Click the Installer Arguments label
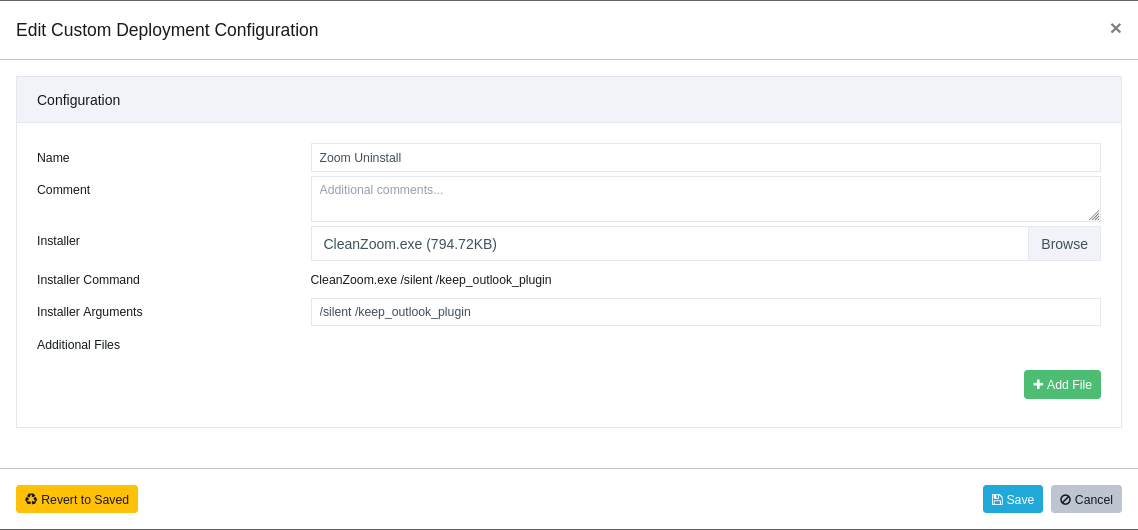Screen dimensions: 1138x530 89,311
